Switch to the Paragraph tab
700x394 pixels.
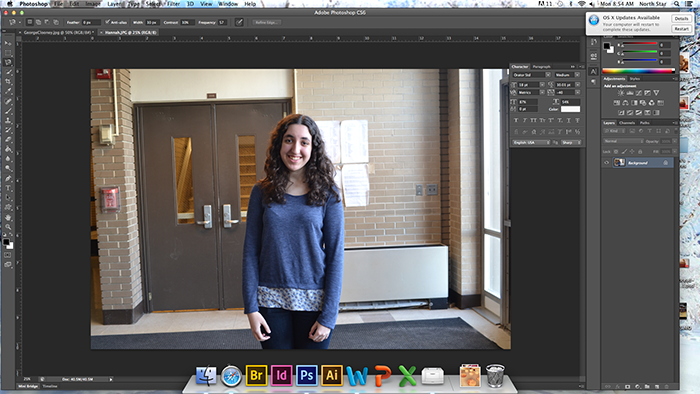pyautogui.click(x=542, y=66)
